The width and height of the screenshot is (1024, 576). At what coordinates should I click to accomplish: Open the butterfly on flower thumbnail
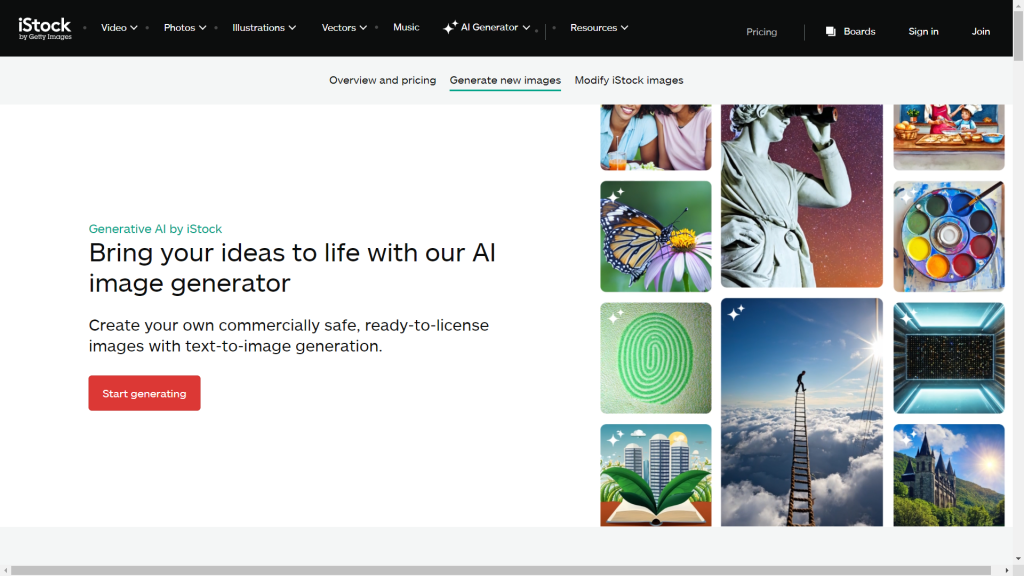[x=656, y=236]
